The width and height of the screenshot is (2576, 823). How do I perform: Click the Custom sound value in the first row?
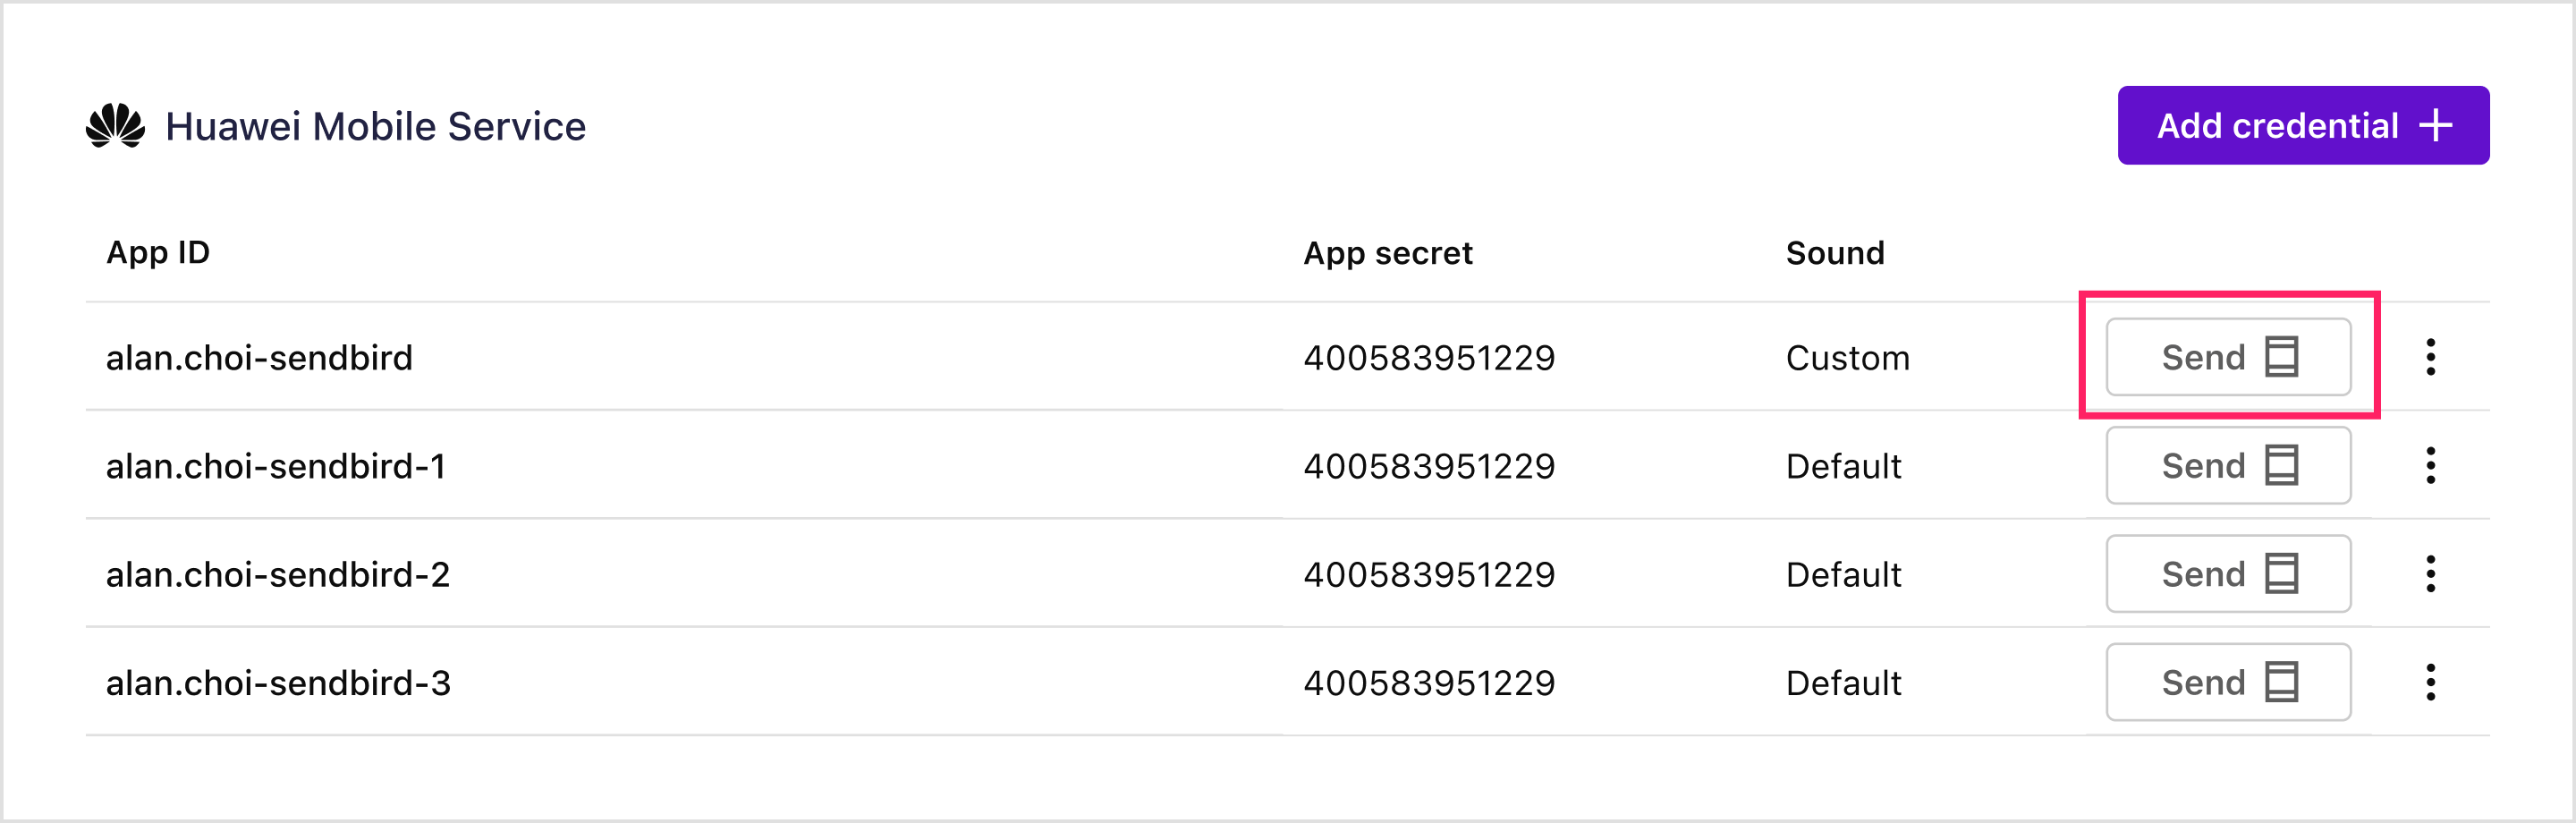tap(1848, 358)
